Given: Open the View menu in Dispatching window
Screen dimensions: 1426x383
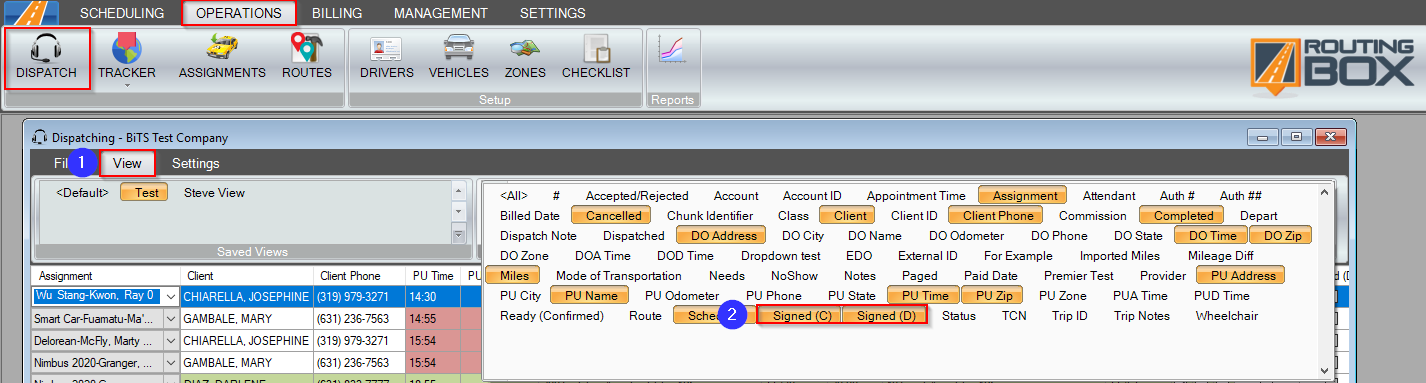Looking at the screenshot, I should click(127, 163).
